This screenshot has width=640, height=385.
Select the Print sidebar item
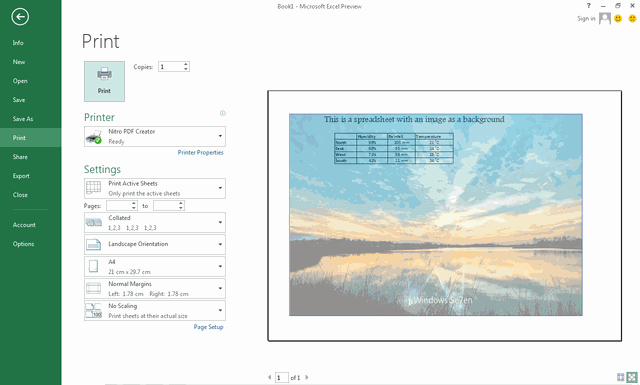[31, 138]
